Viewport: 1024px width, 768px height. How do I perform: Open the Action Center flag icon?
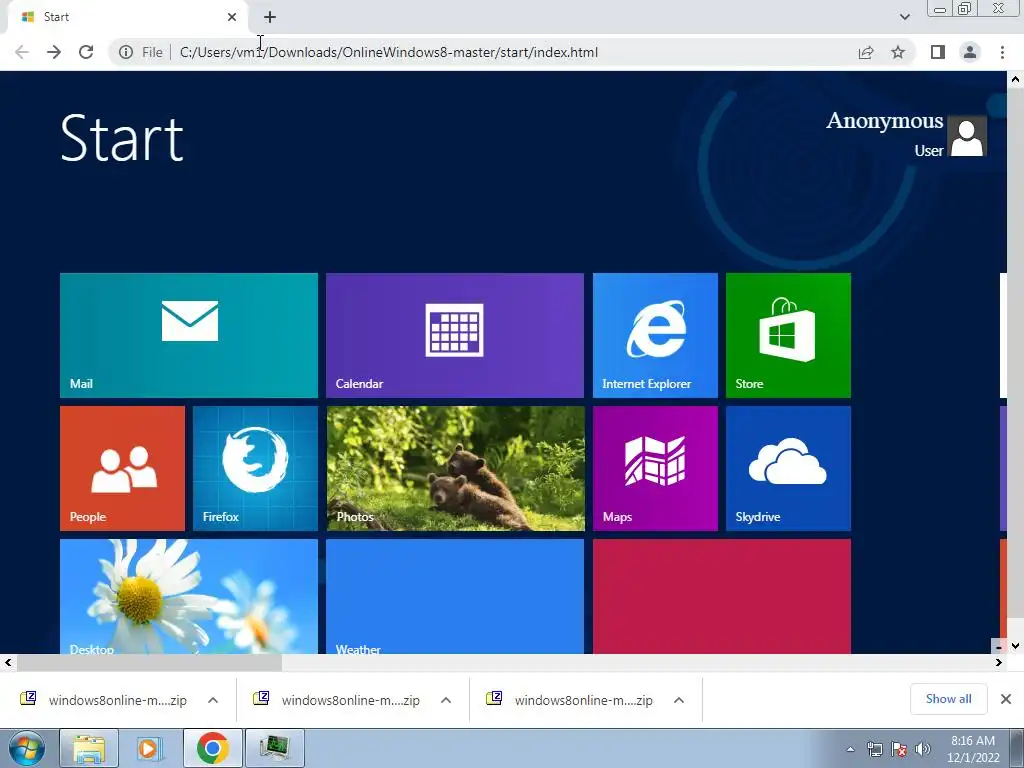coord(899,749)
